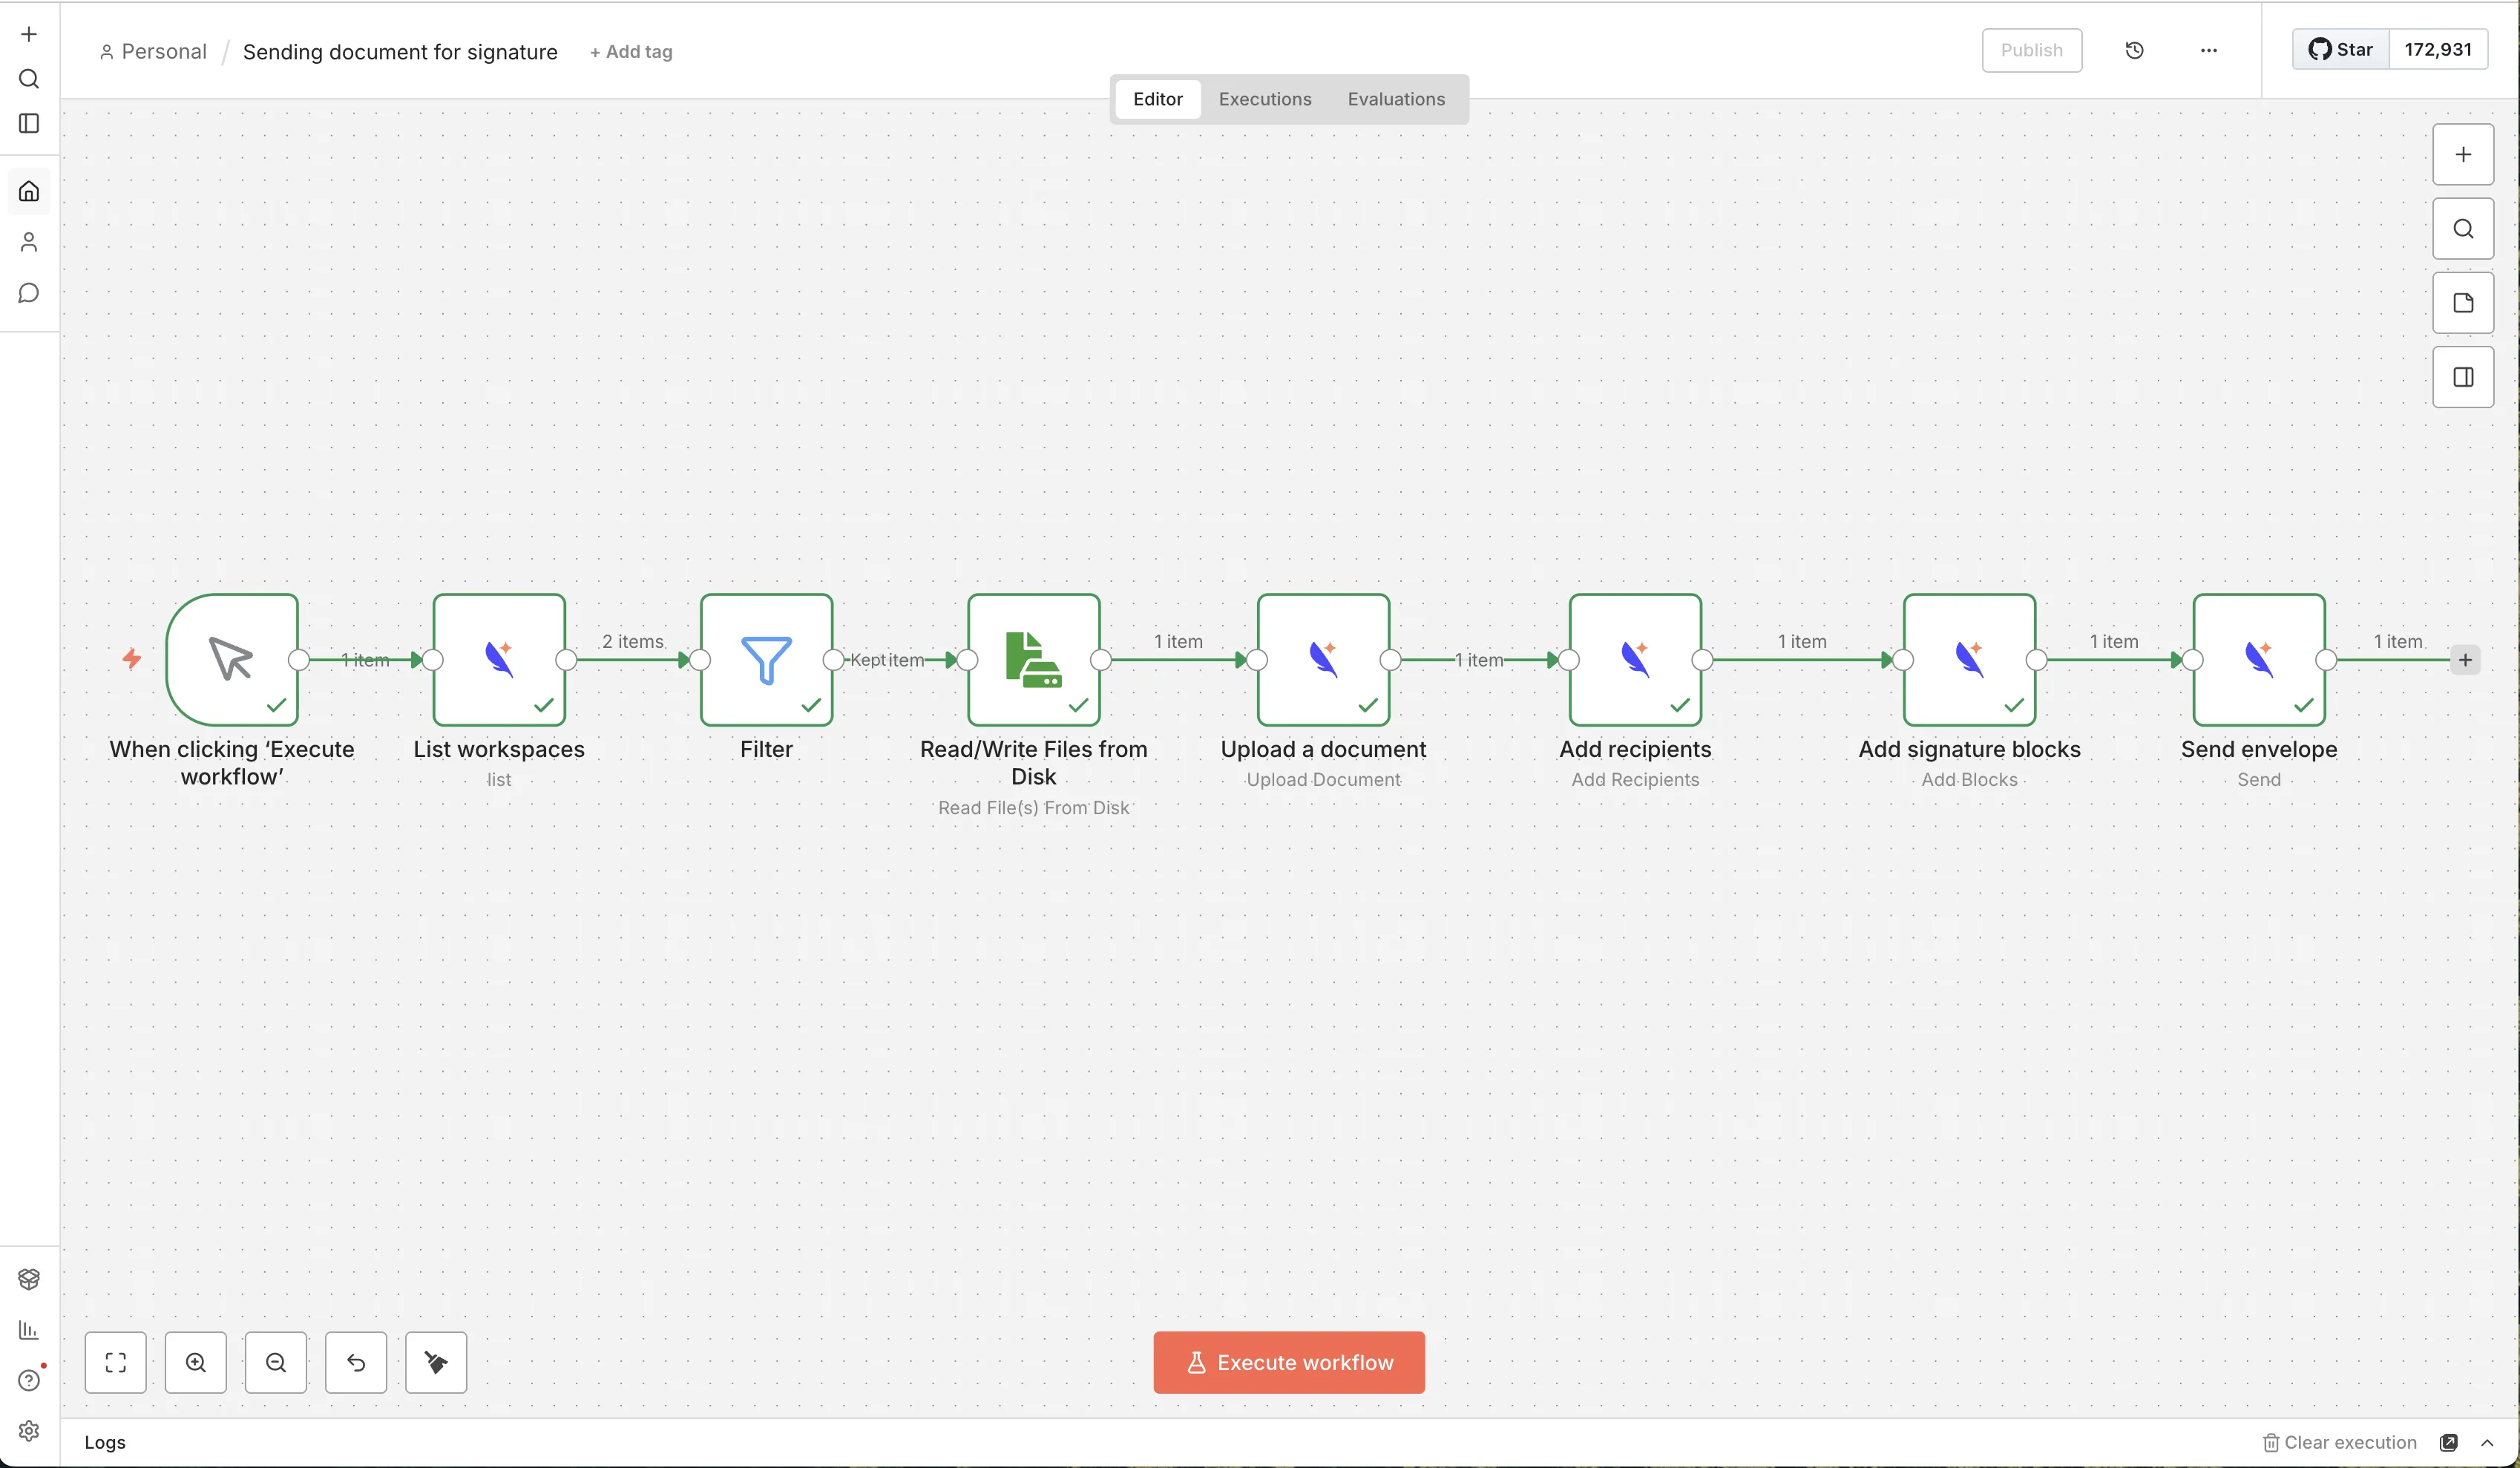Add a sticky note from the right toolbar
Screen dimensions: 2520x1468
click(2462, 302)
